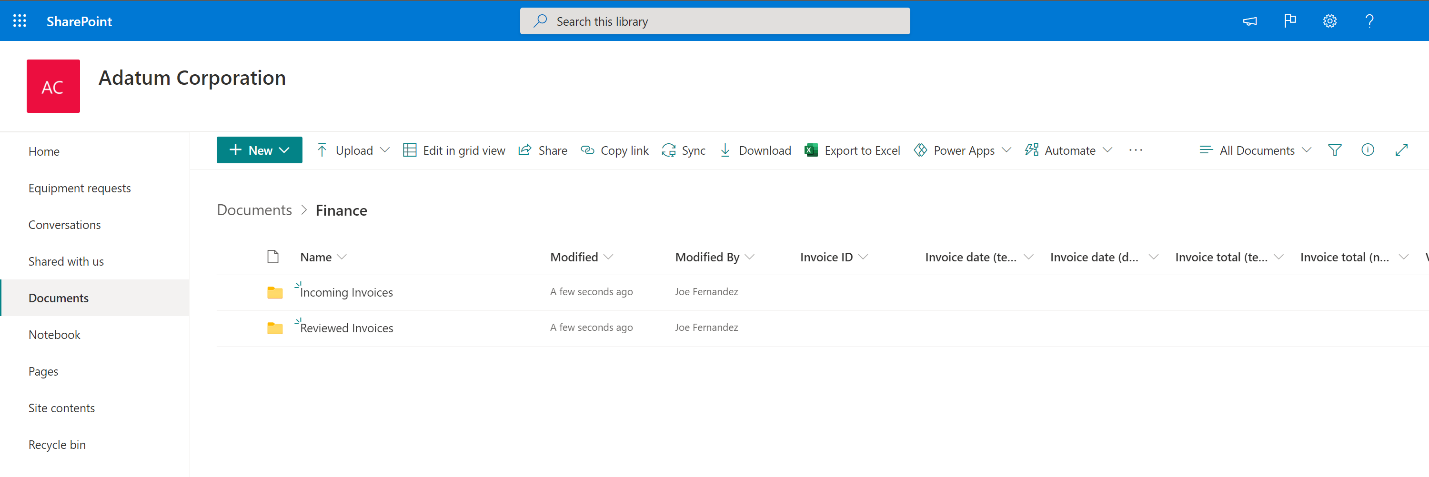Click Edit in grid view
Screen dimensions: 1429x477
[454, 150]
